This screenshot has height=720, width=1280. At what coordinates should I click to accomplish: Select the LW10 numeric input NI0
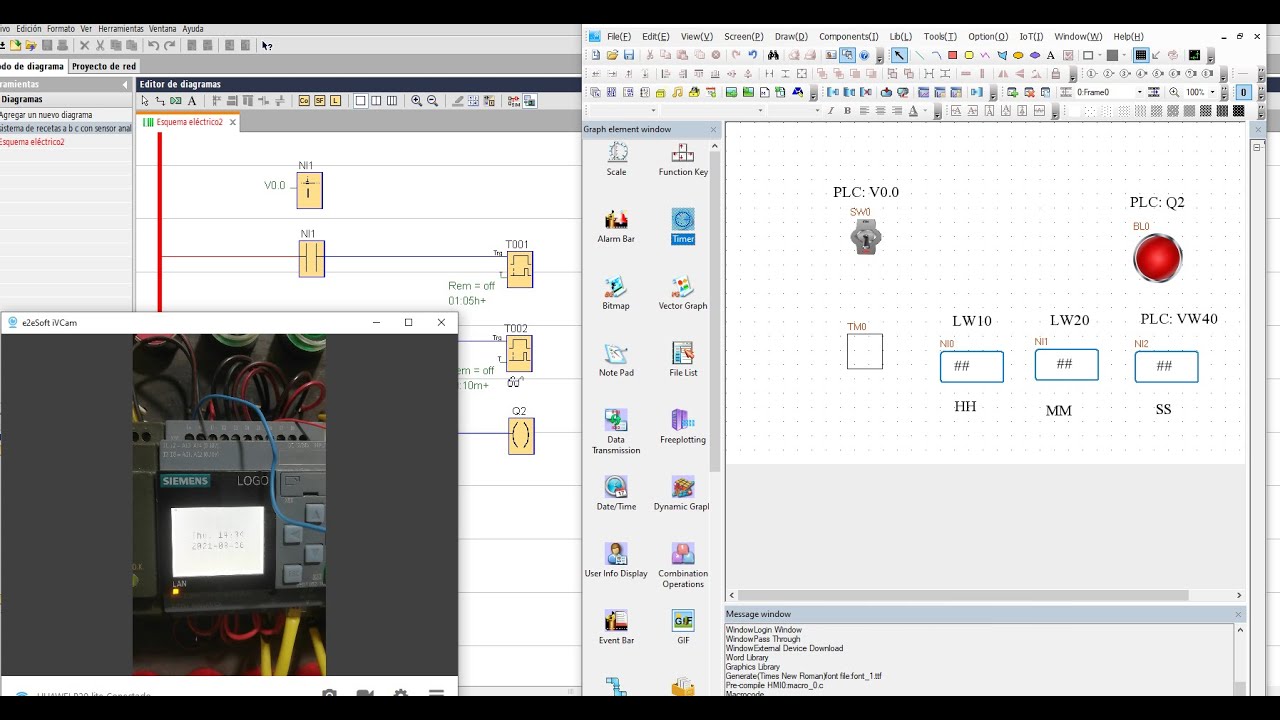pos(971,366)
